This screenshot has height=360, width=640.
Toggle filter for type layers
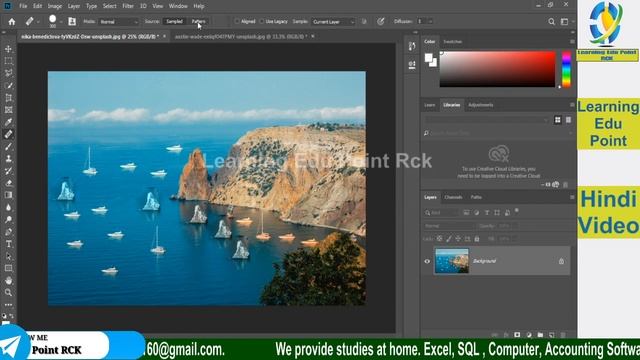(487, 213)
